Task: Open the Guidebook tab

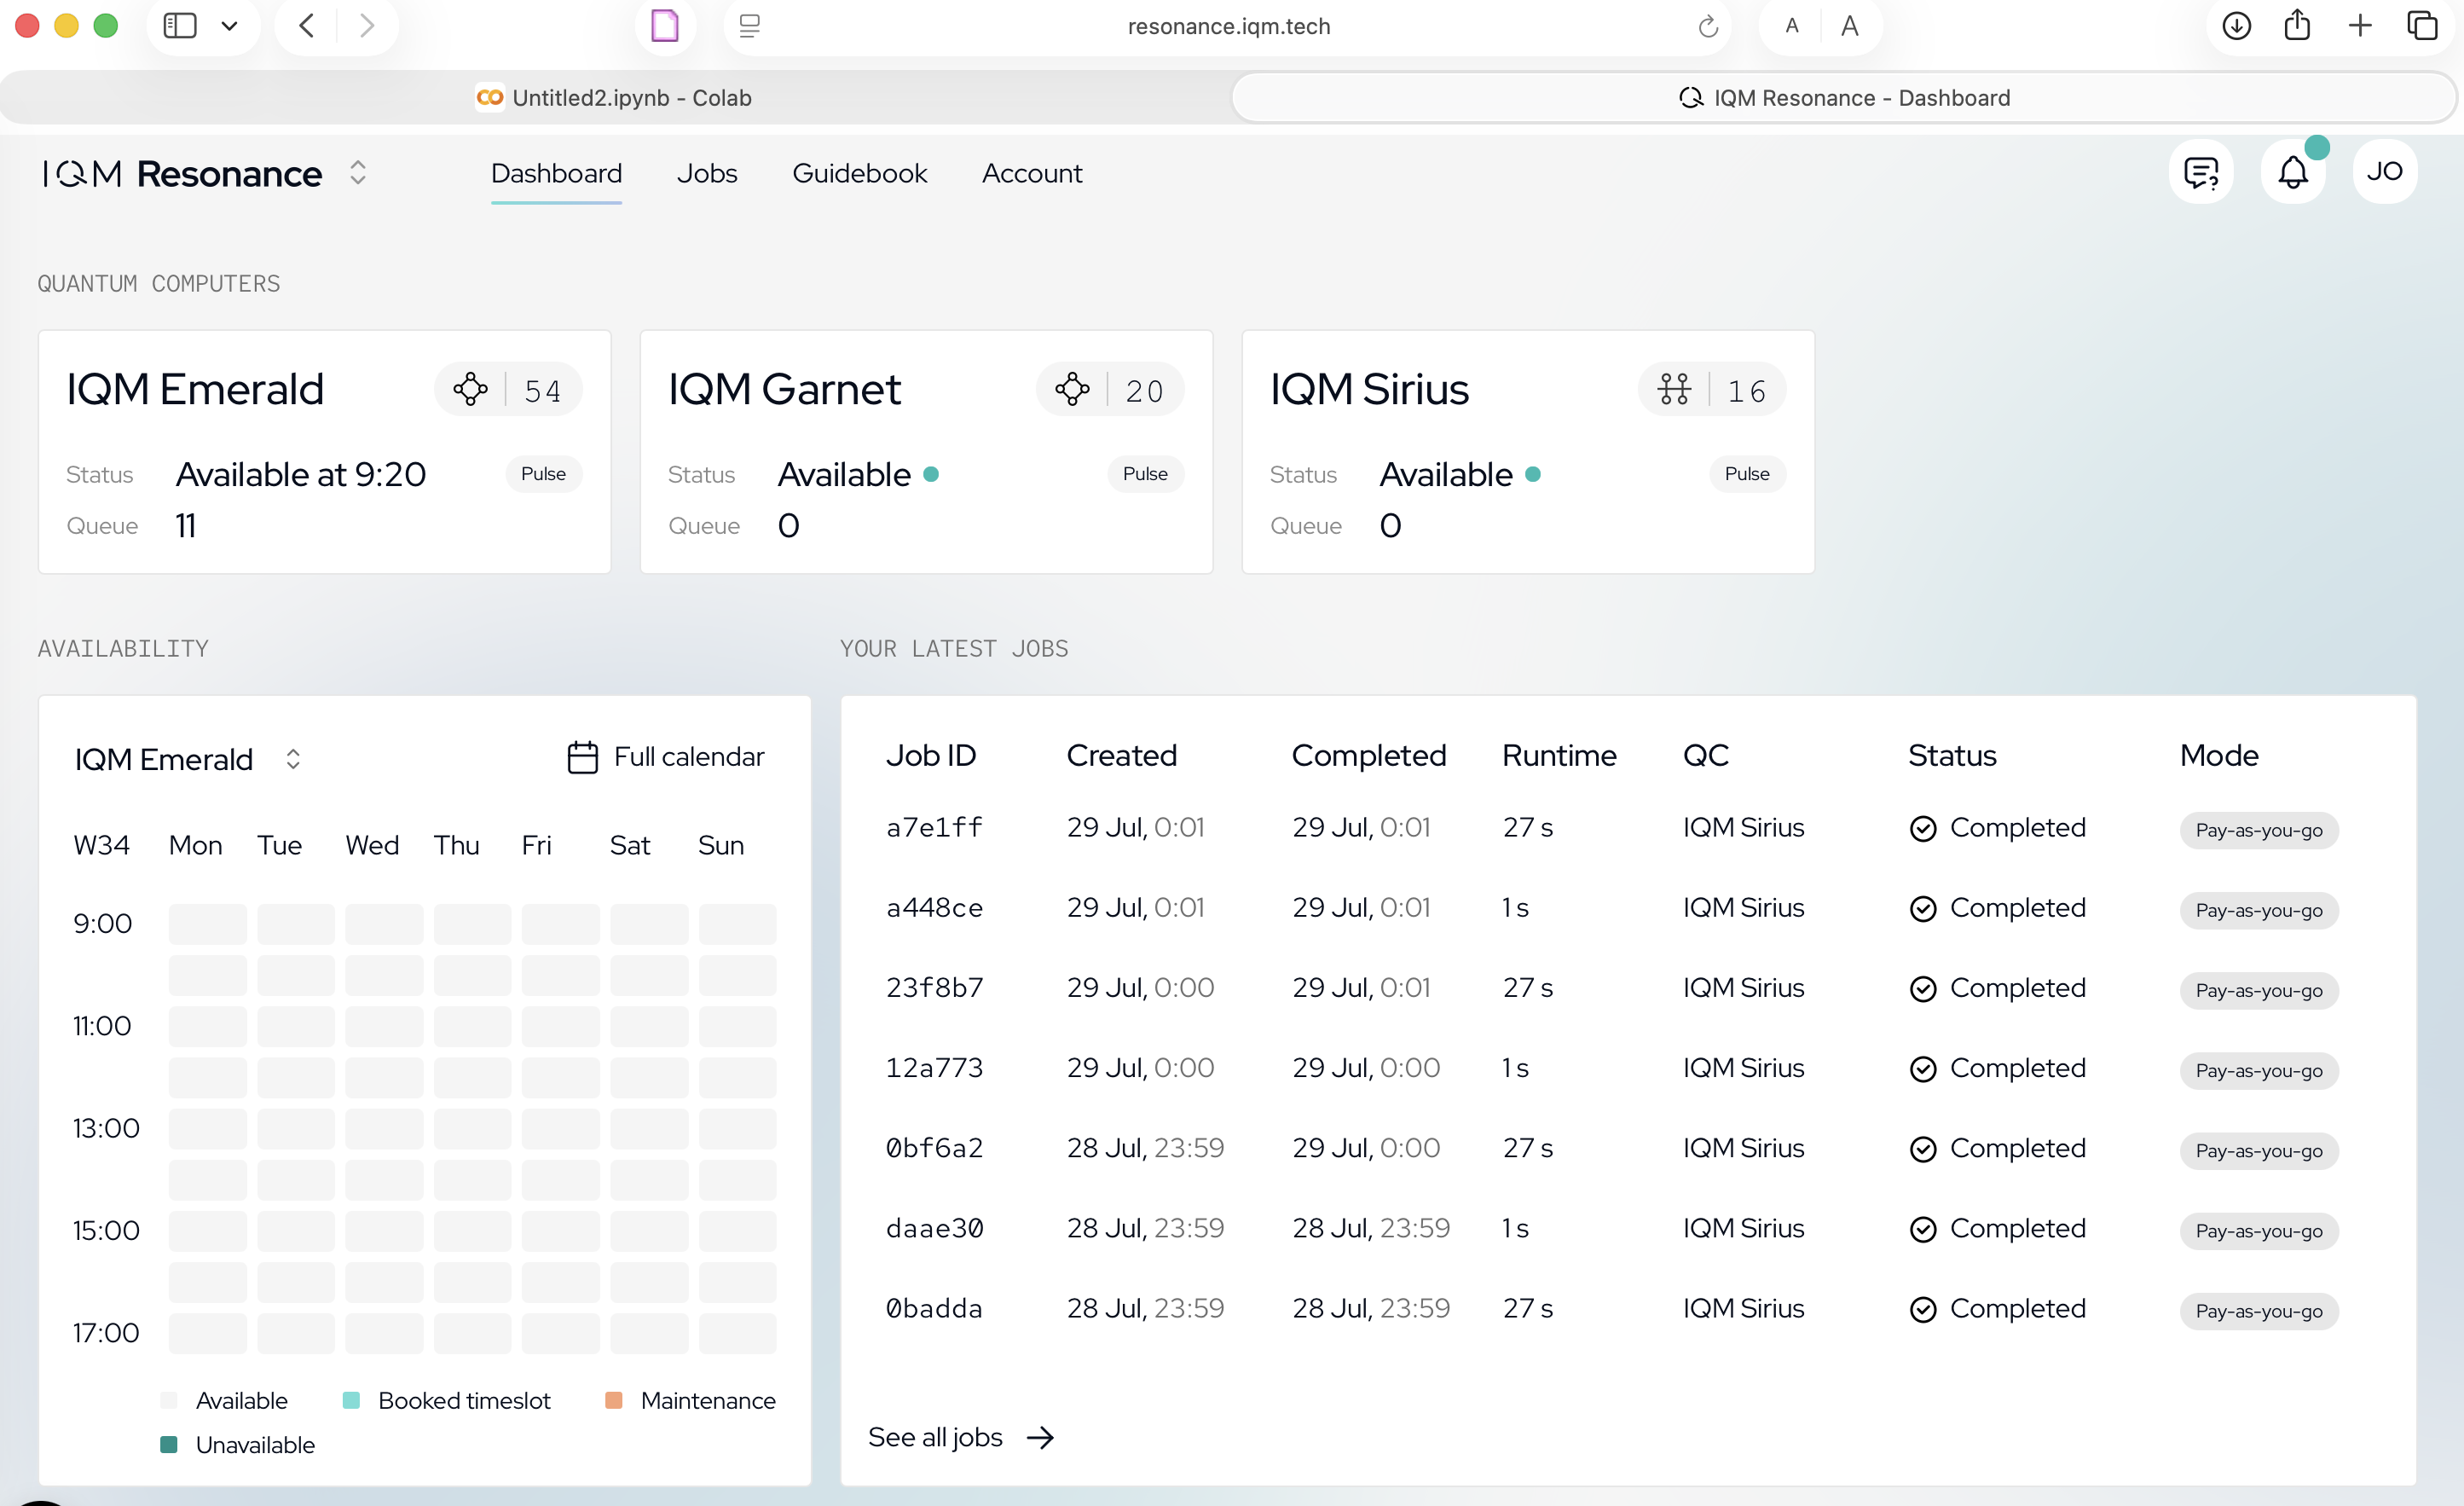Action: click(860, 173)
